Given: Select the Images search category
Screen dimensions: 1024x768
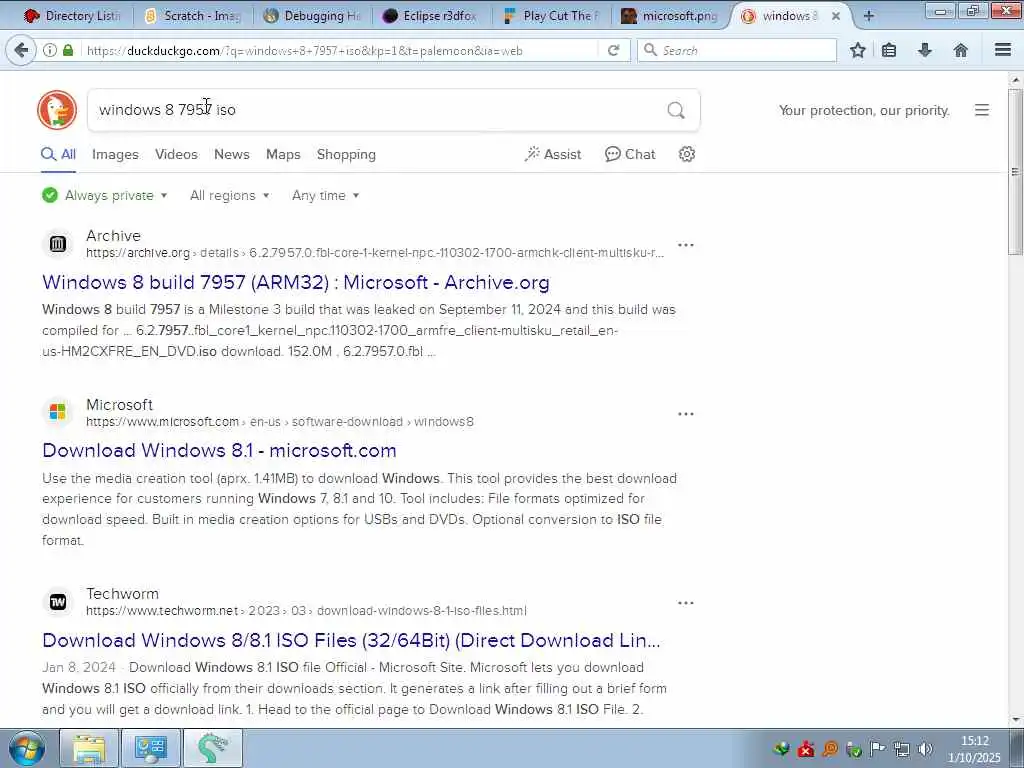Looking at the screenshot, I should tap(115, 154).
